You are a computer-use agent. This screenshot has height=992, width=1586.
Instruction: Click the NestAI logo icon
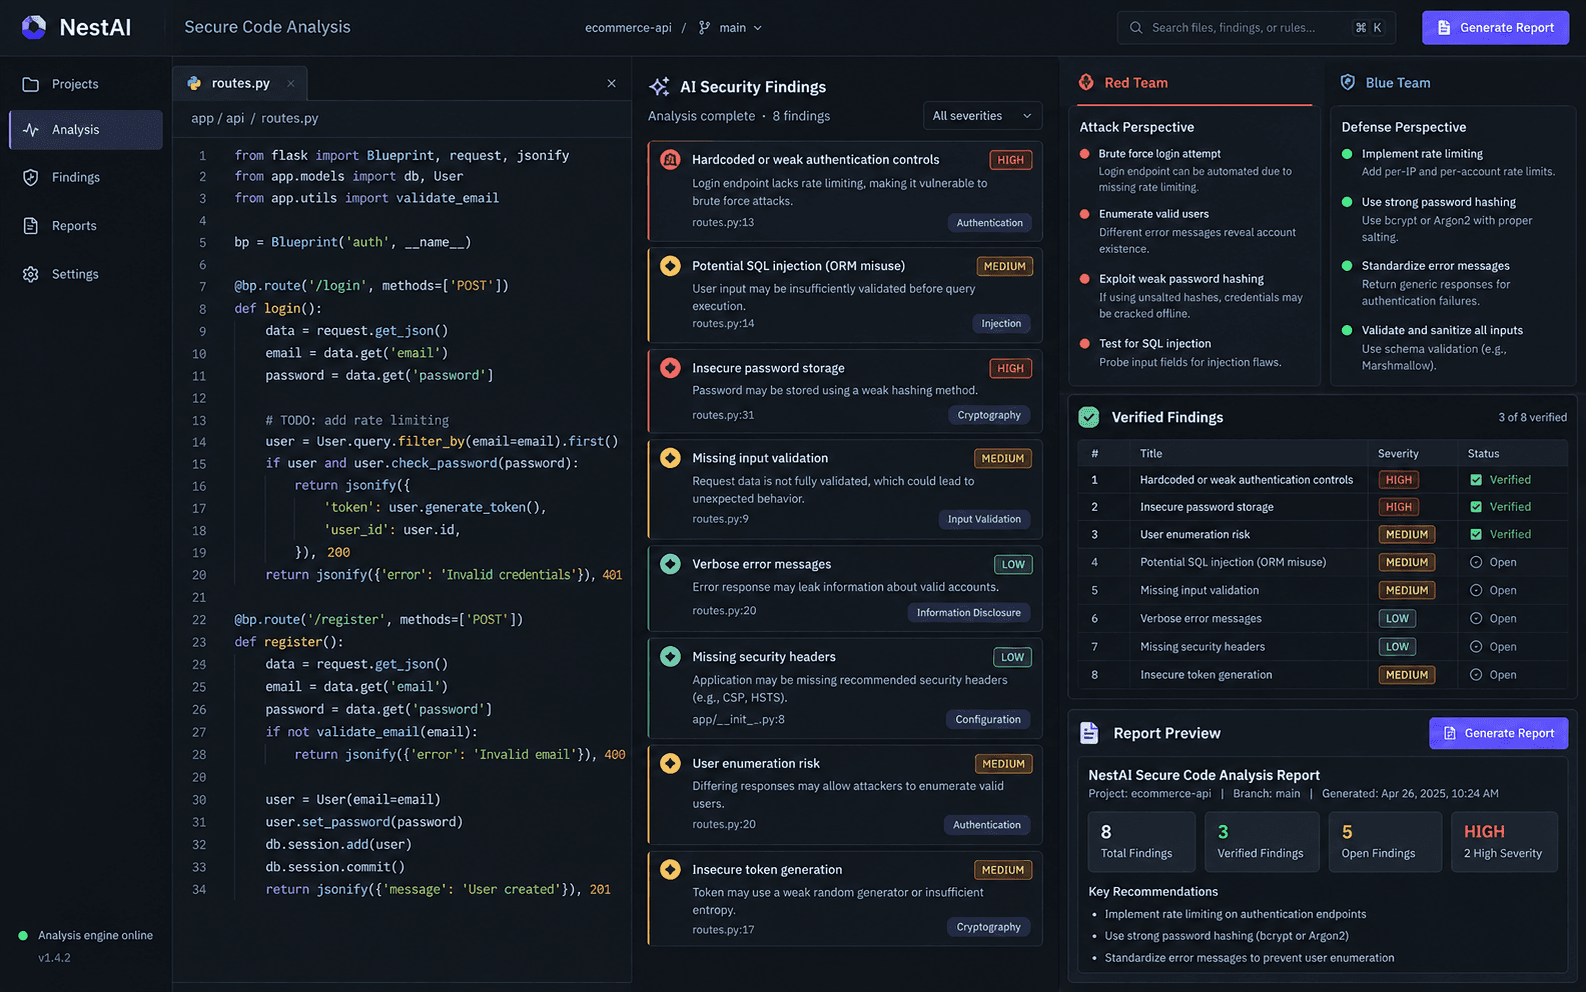tap(34, 27)
